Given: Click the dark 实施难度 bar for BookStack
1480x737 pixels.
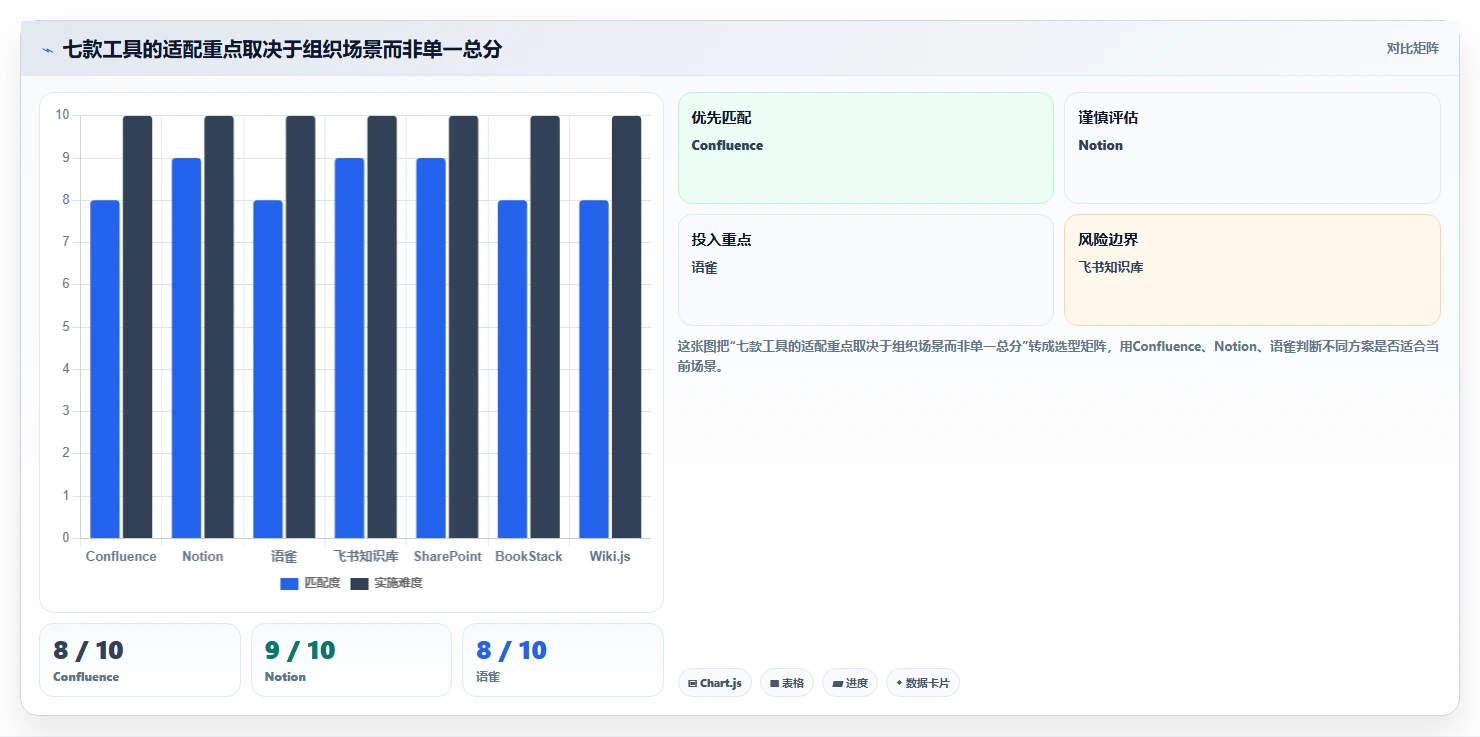Looking at the screenshot, I should (x=545, y=327).
